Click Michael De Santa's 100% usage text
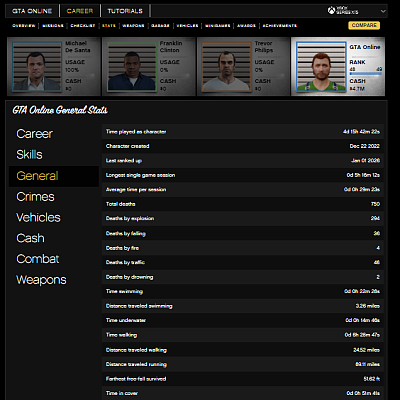The image size is (400, 400). pyautogui.click(x=72, y=70)
